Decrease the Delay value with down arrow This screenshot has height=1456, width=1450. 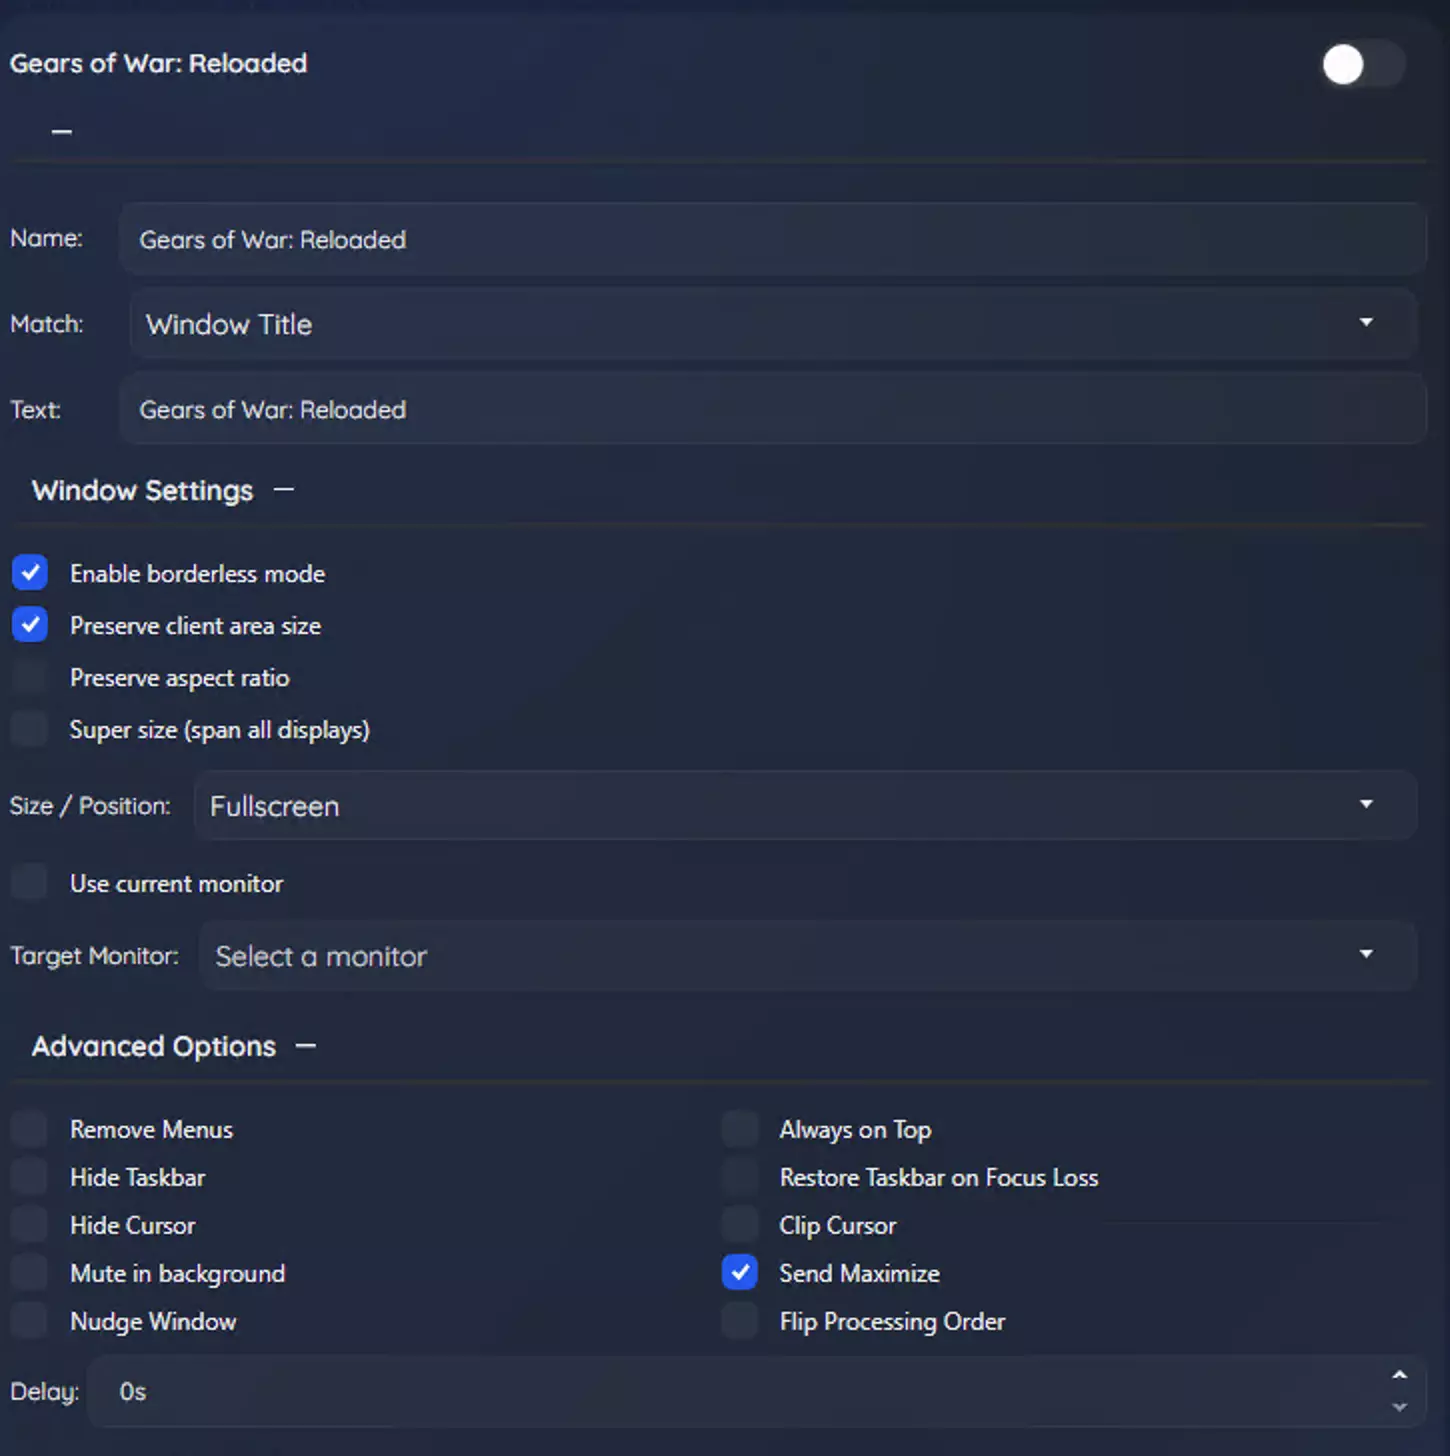pyautogui.click(x=1400, y=1407)
